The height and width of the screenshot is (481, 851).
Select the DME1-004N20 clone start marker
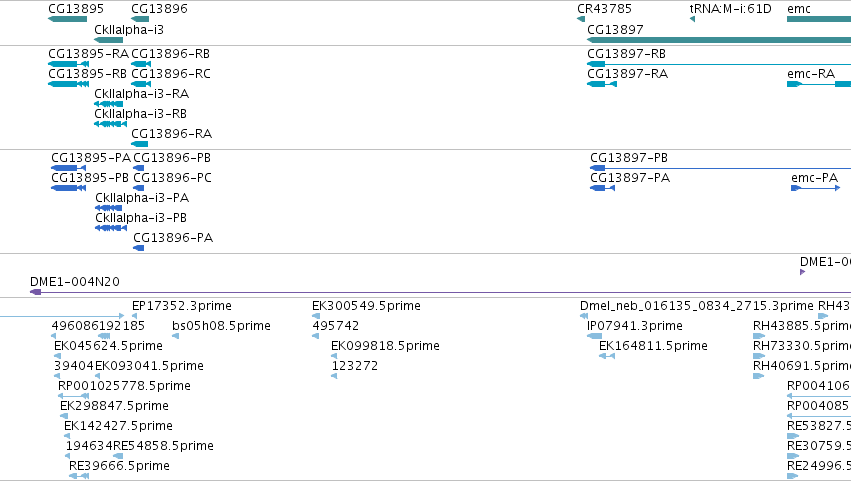click(35, 292)
